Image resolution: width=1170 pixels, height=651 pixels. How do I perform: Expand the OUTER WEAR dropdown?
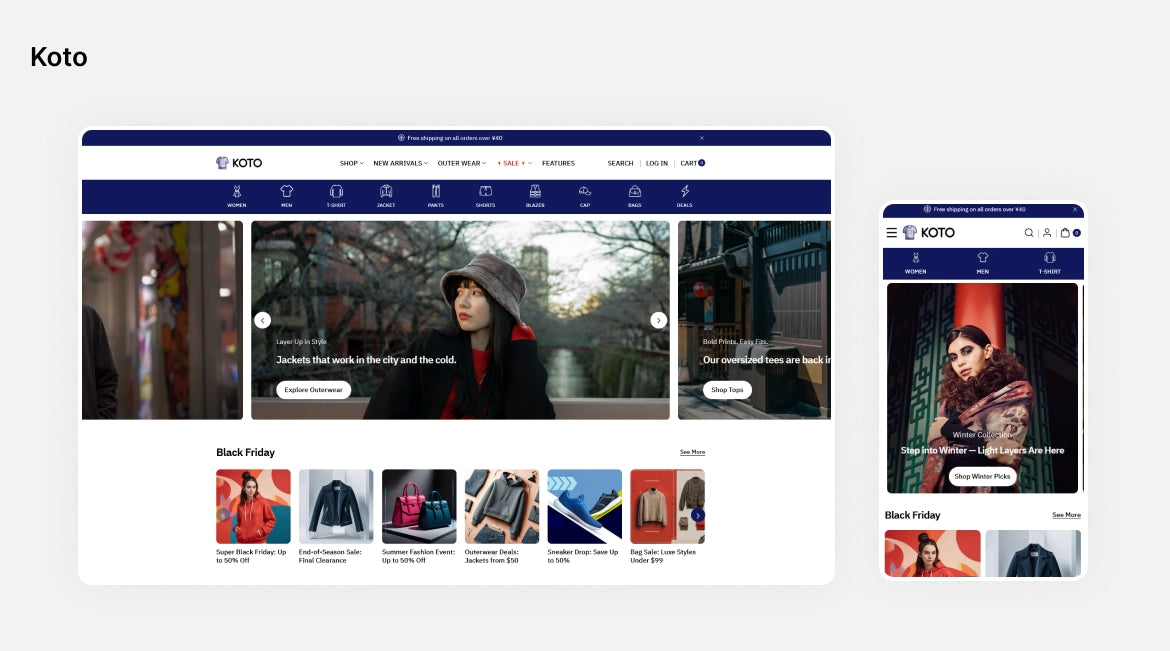pos(462,163)
